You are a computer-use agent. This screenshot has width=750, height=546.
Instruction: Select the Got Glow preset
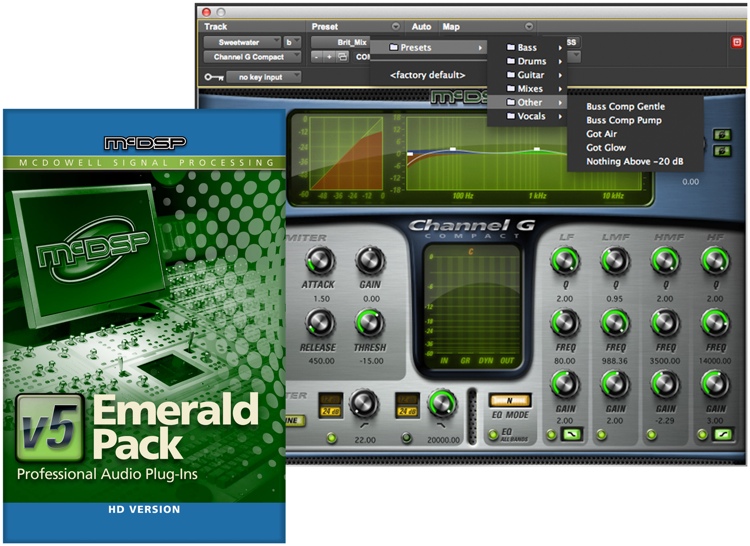(x=606, y=147)
